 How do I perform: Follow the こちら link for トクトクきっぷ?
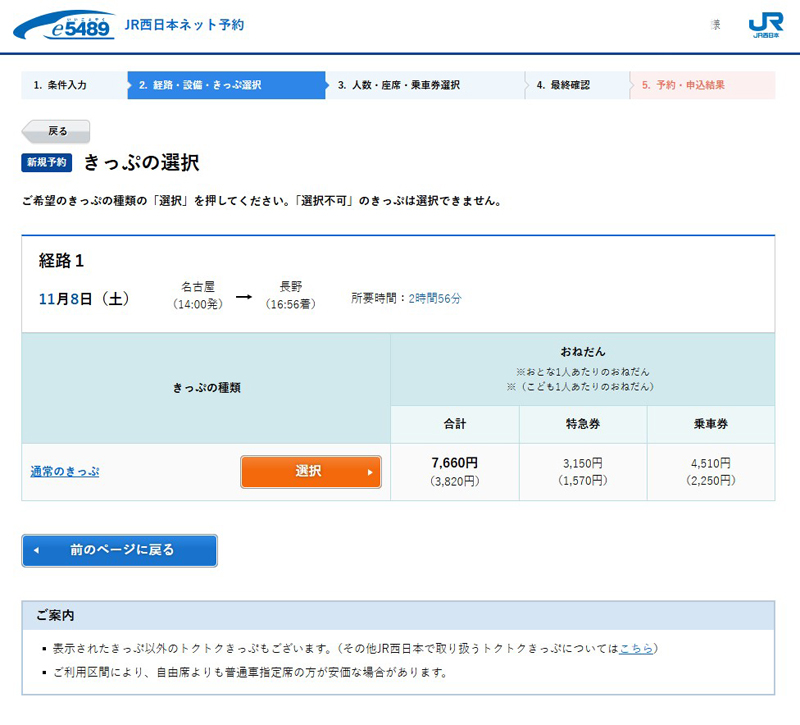(x=636, y=648)
